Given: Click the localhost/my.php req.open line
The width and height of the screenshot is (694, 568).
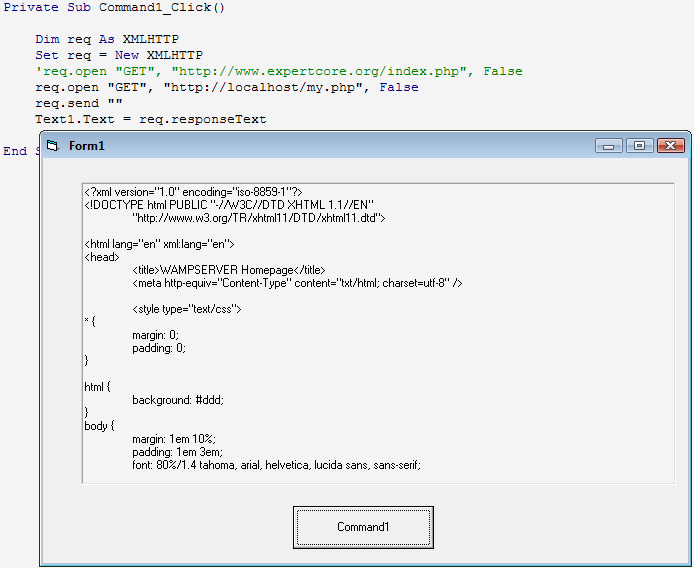Looking at the screenshot, I should tap(227, 87).
